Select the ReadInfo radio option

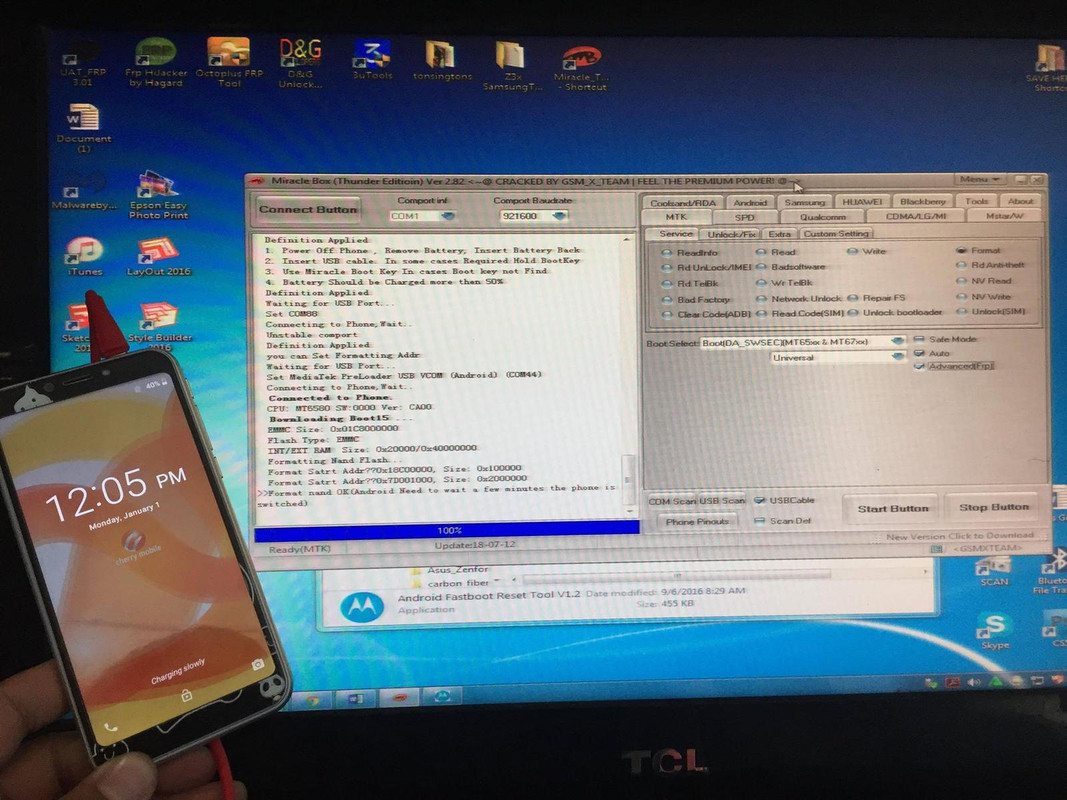689,252
